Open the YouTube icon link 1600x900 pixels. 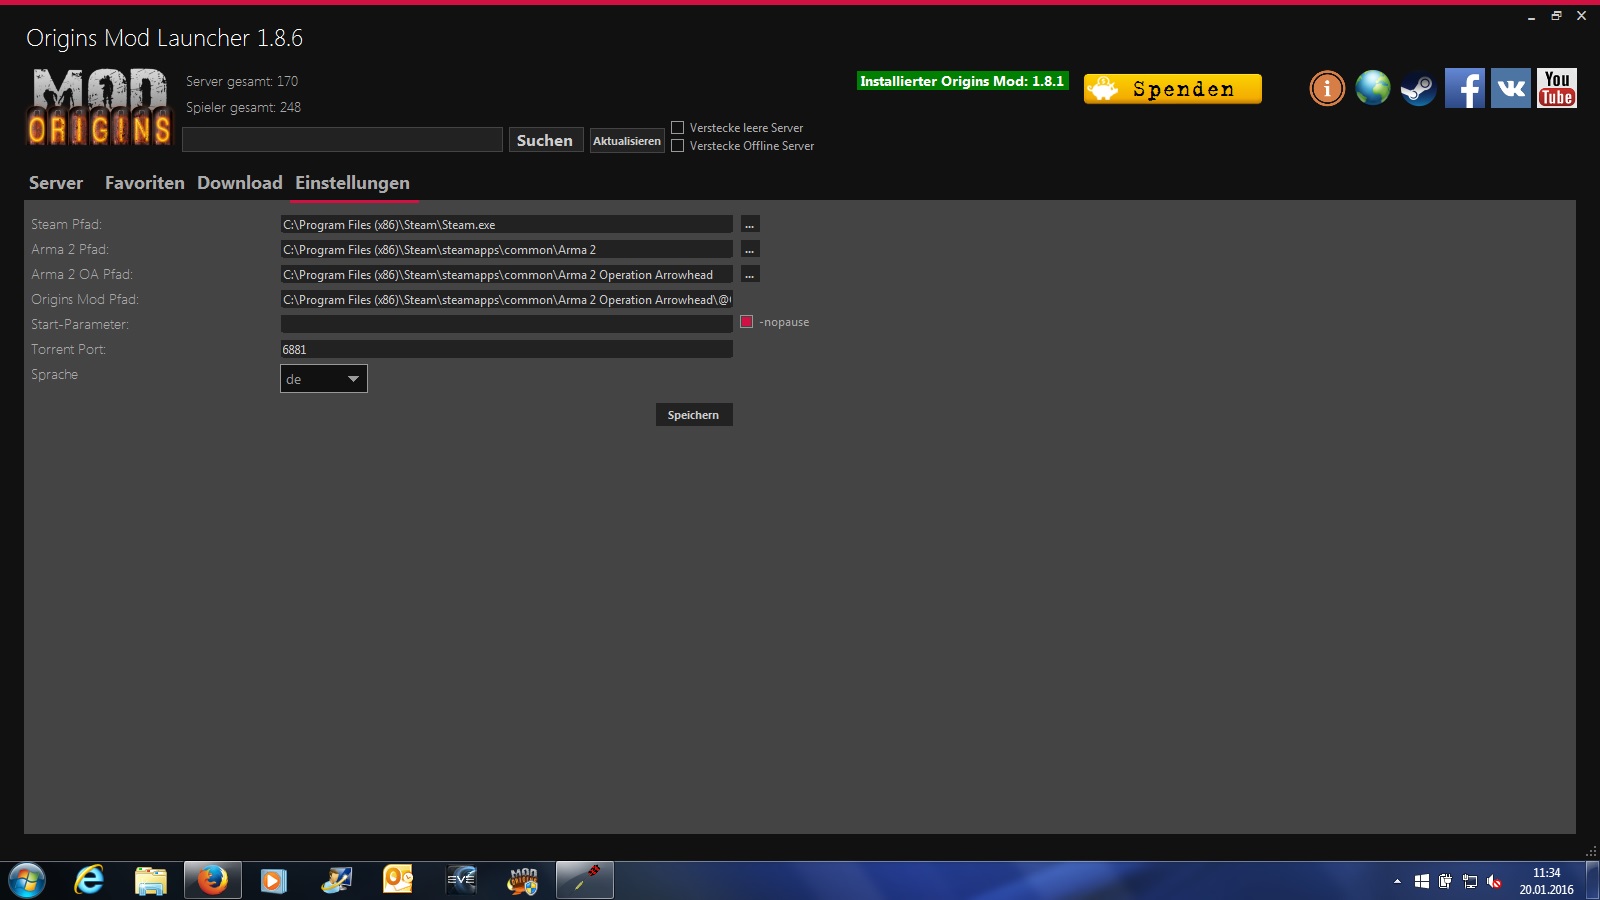pyautogui.click(x=1556, y=89)
